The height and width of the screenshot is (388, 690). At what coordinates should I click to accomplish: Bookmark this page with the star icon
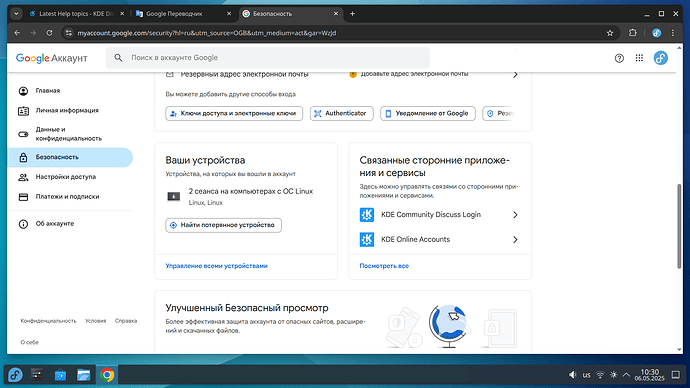[610, 33]
